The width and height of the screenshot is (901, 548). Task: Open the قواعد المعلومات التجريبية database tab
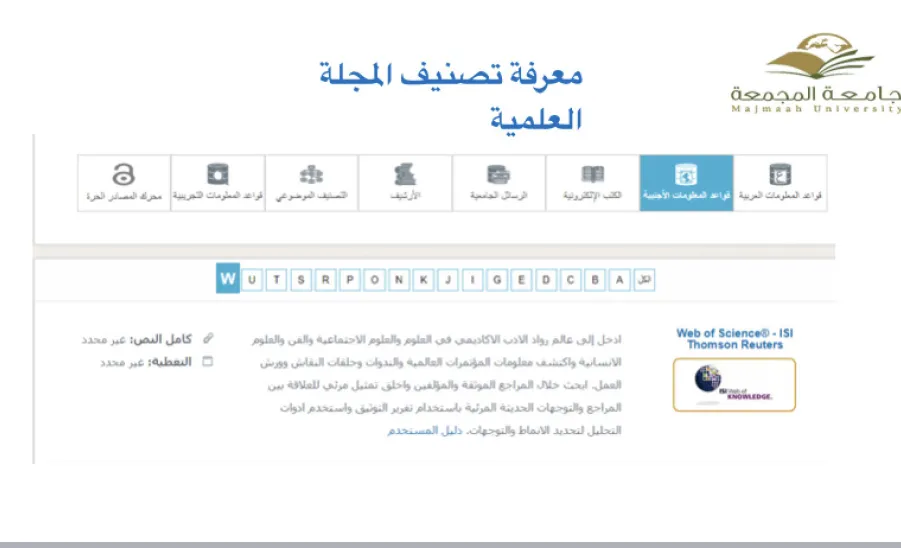[218, 183]
